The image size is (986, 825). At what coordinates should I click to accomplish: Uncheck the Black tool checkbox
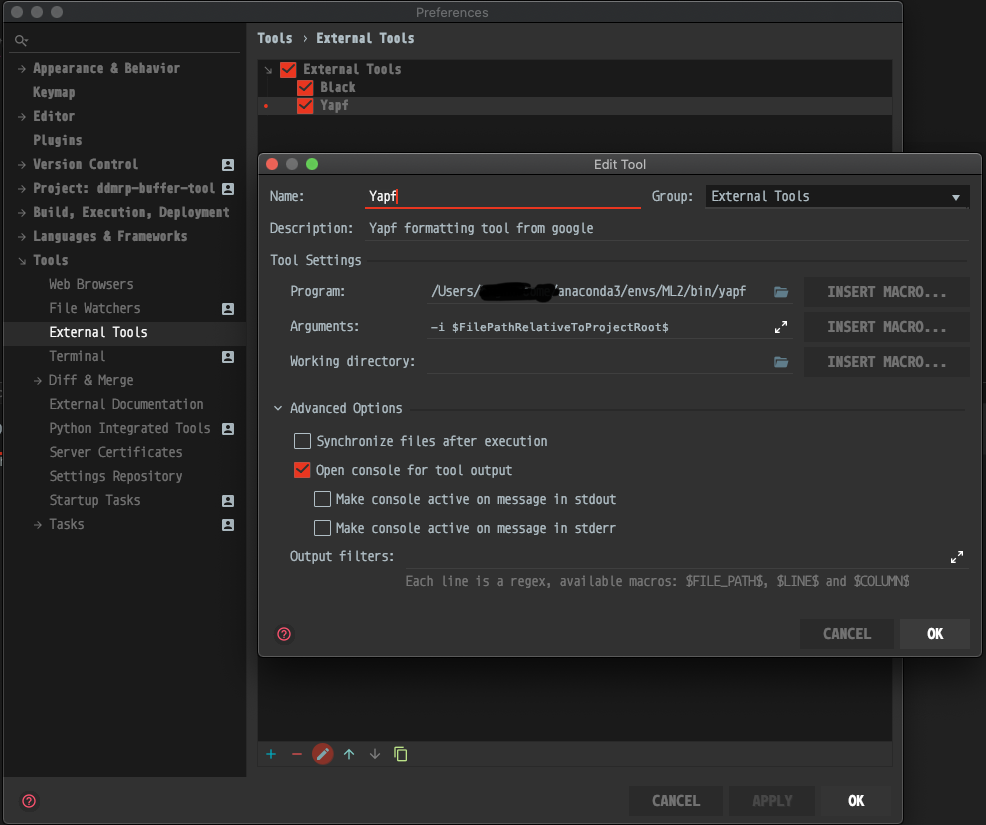[305, 87]
